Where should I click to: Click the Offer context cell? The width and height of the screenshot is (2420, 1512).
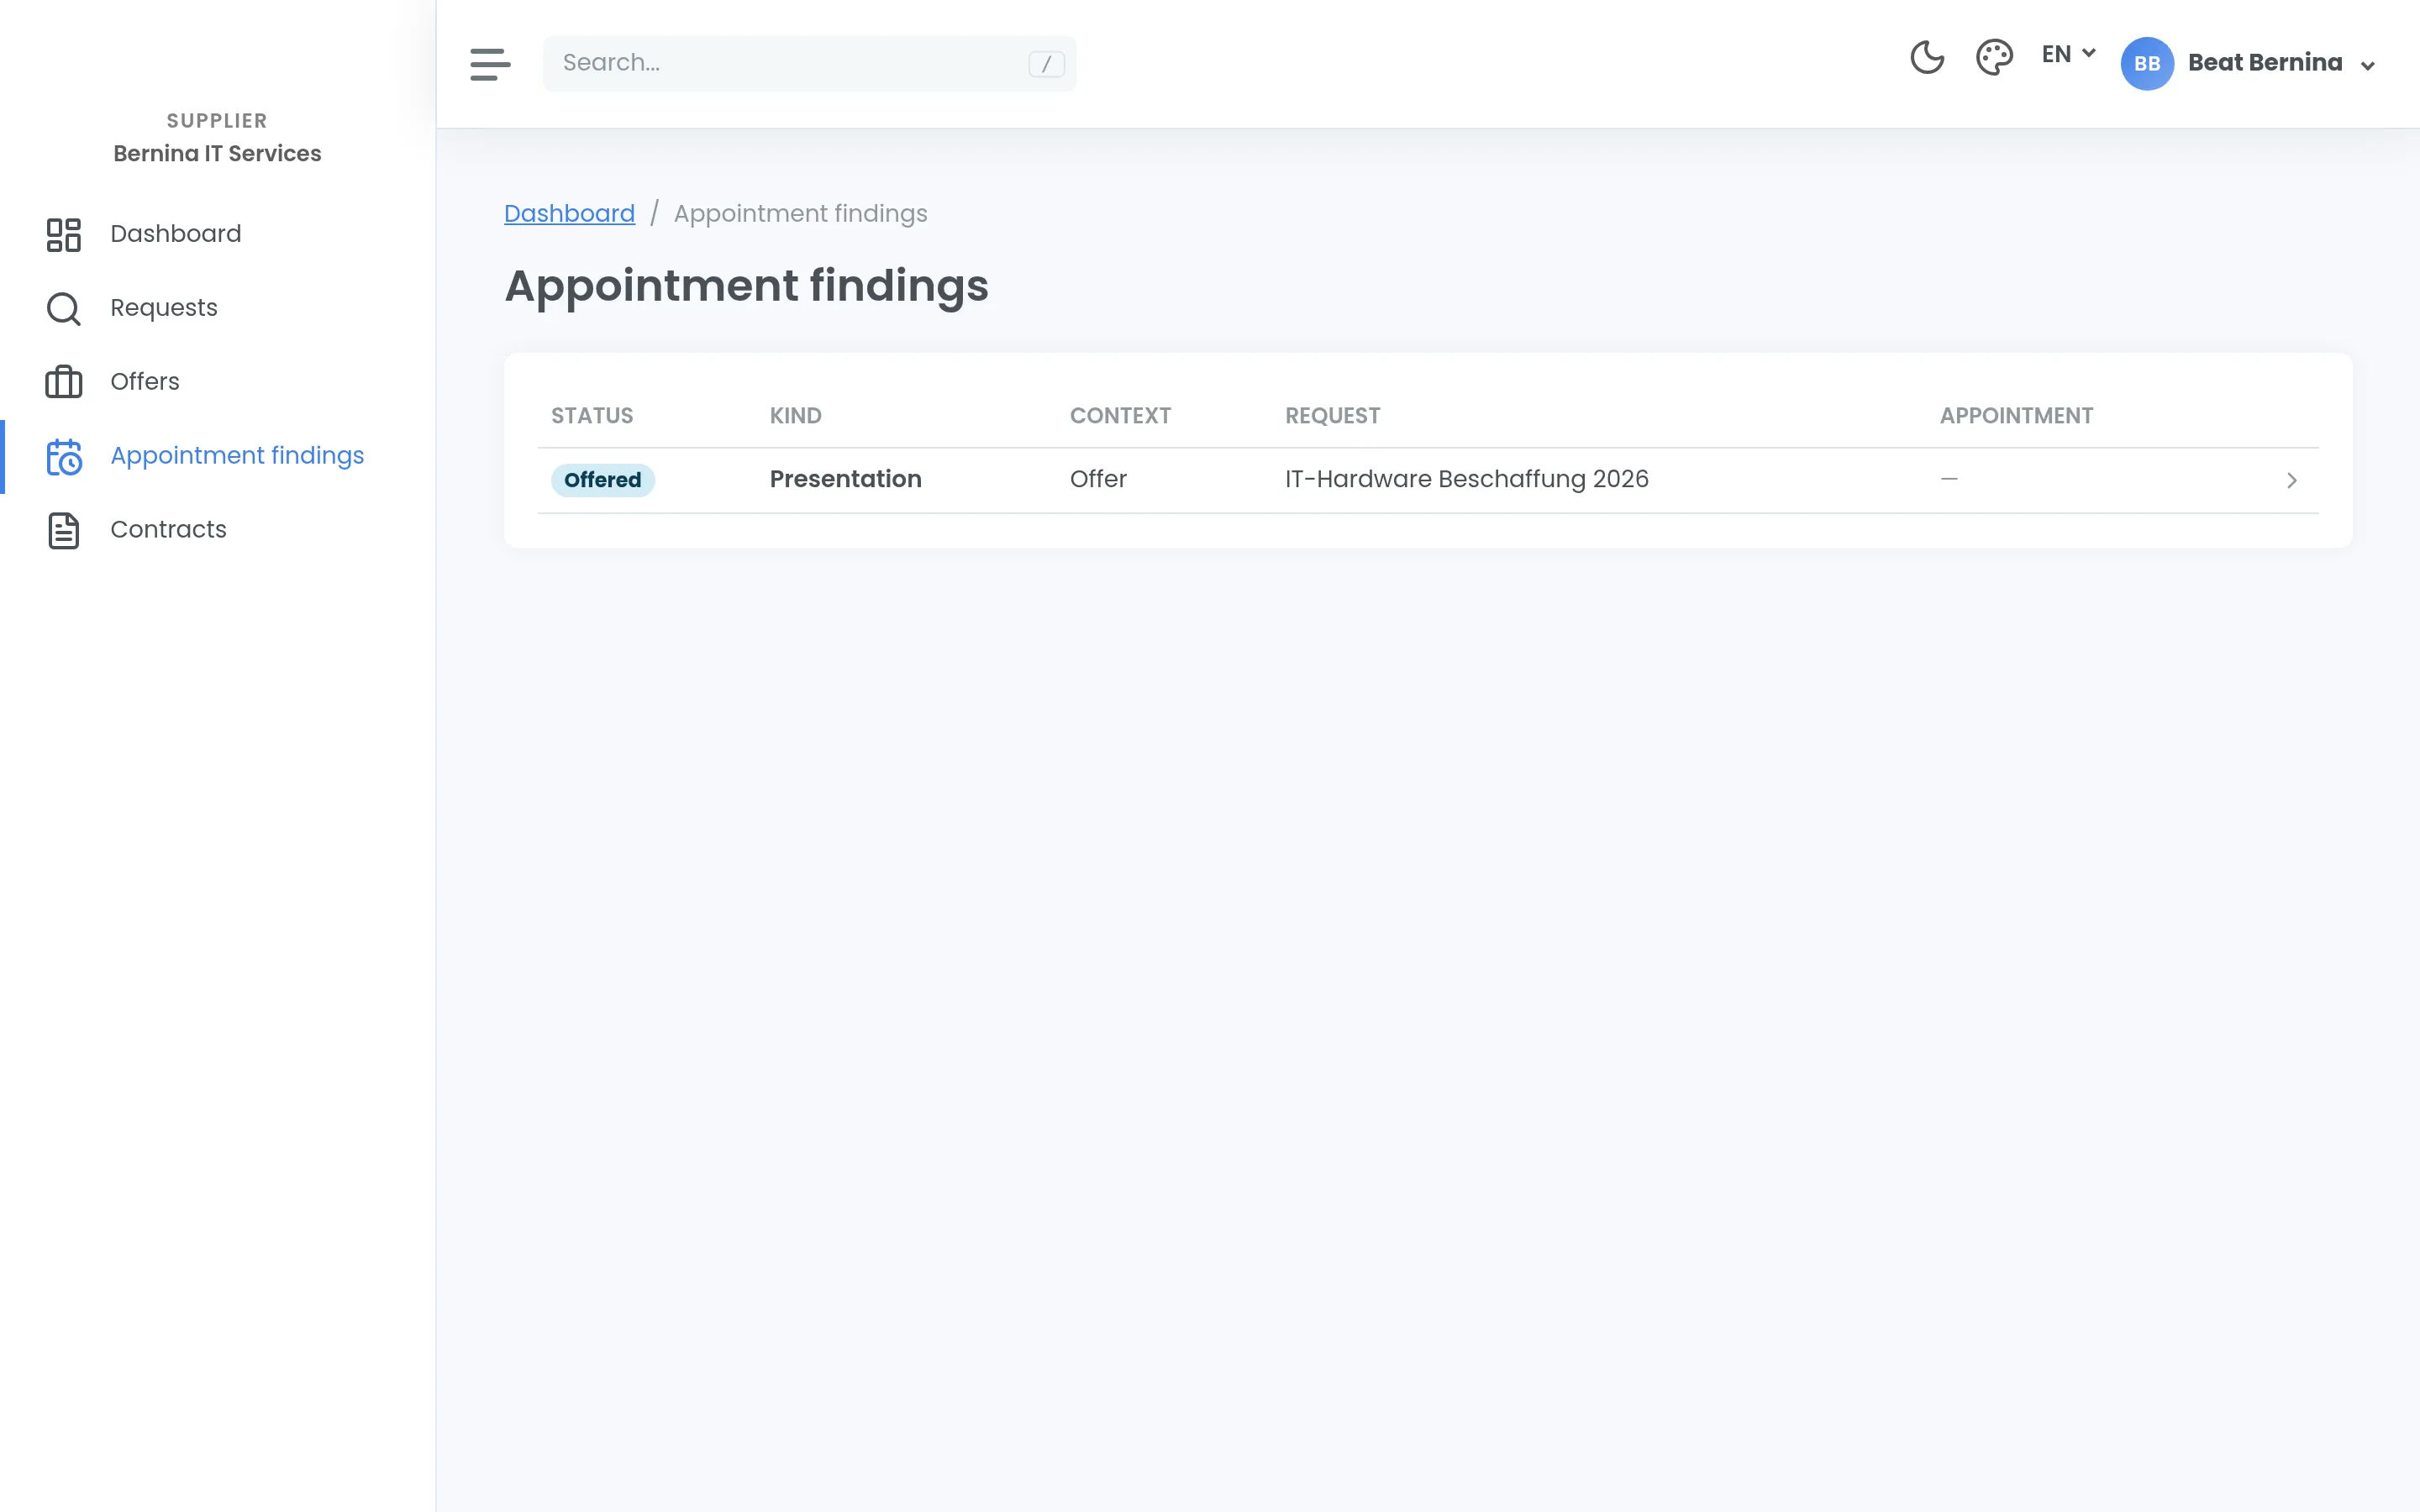pos(1098,480)
